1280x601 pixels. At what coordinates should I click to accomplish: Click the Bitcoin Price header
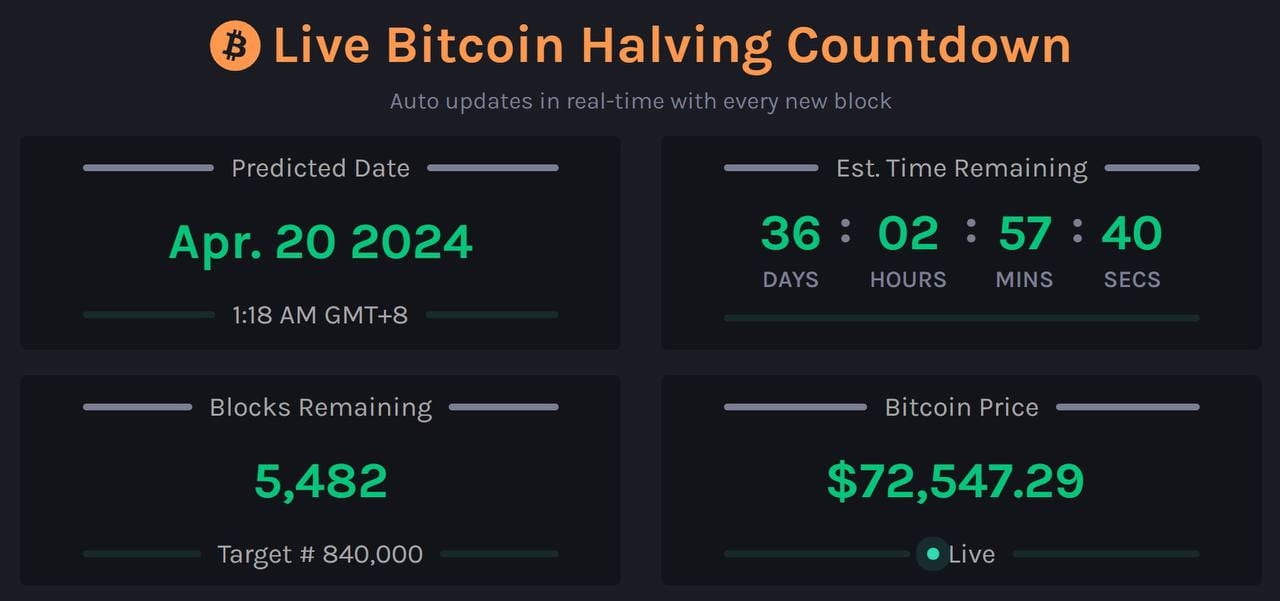pos(962,407)
